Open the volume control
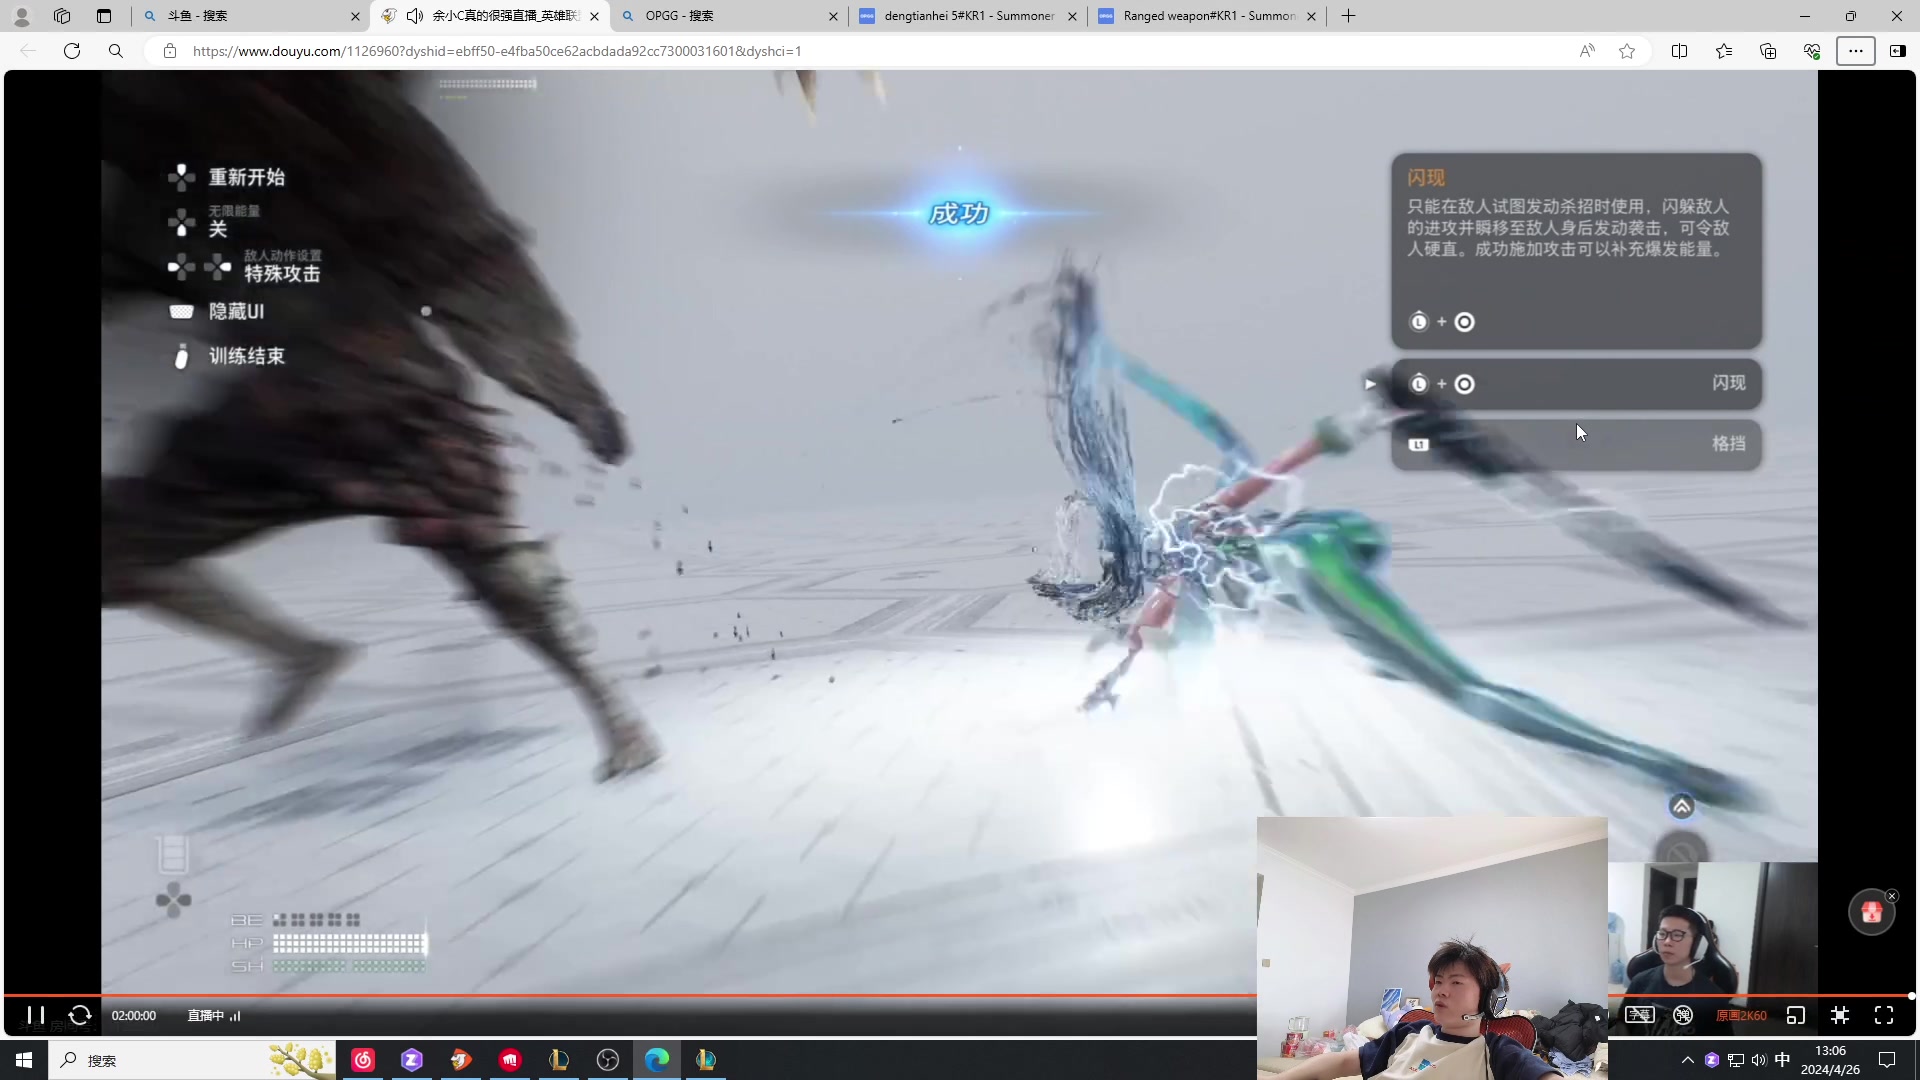 pos(1759,1060)
